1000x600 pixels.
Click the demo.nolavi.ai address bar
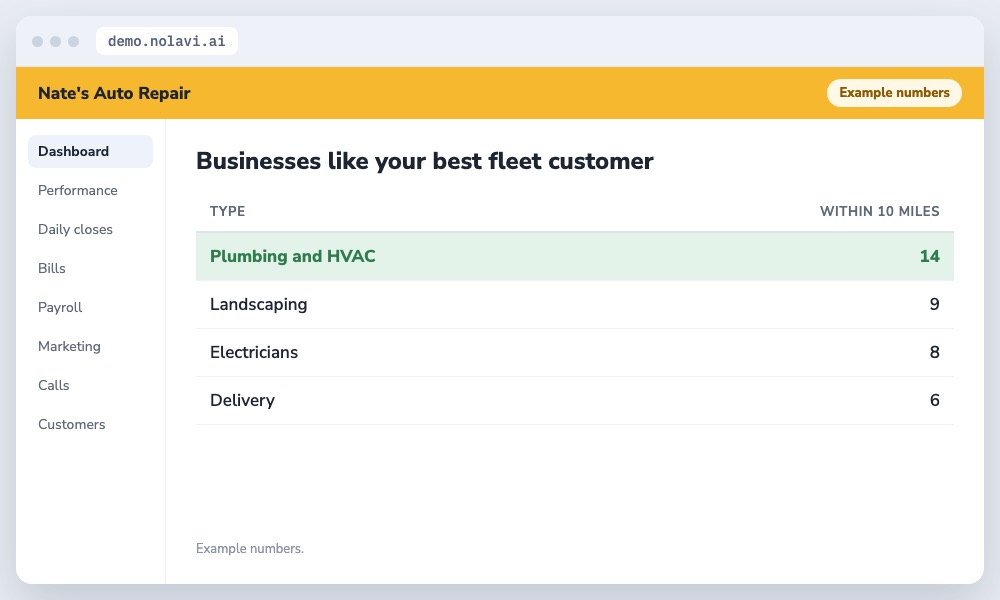[166, 41]
